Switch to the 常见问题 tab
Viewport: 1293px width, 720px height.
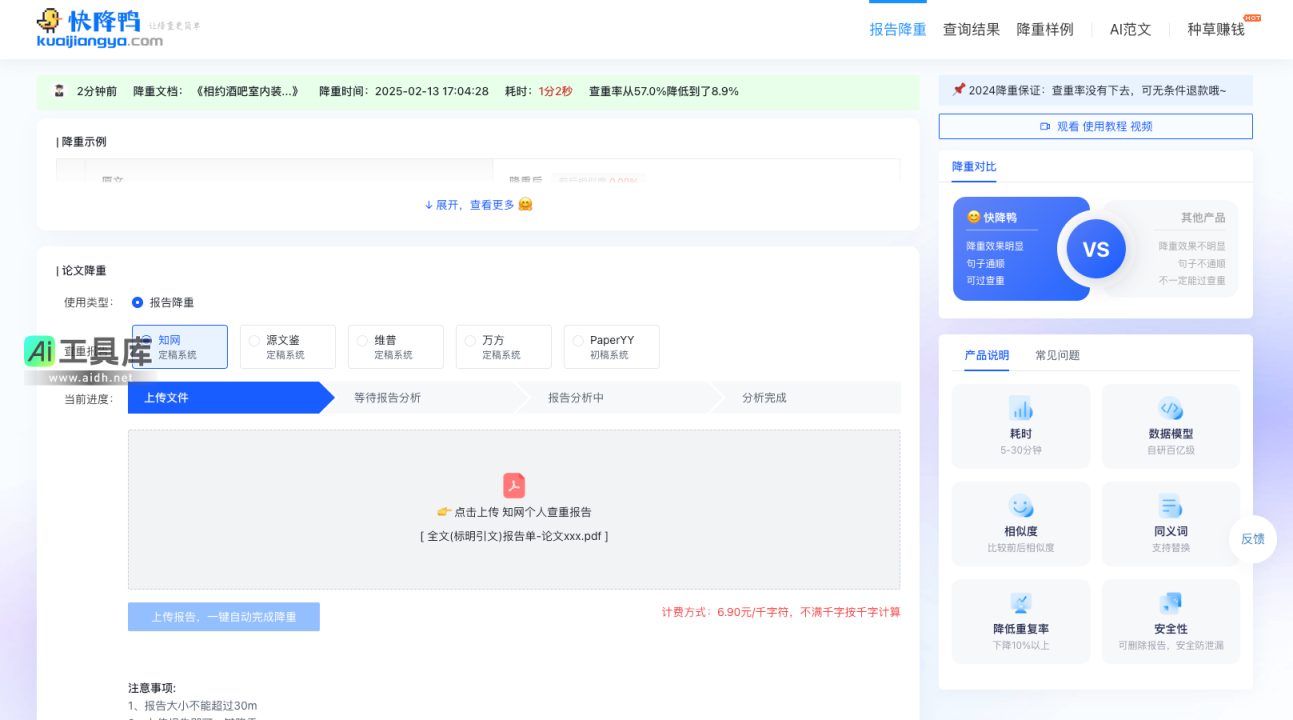pyautogui.click(x=1057, y=355)
